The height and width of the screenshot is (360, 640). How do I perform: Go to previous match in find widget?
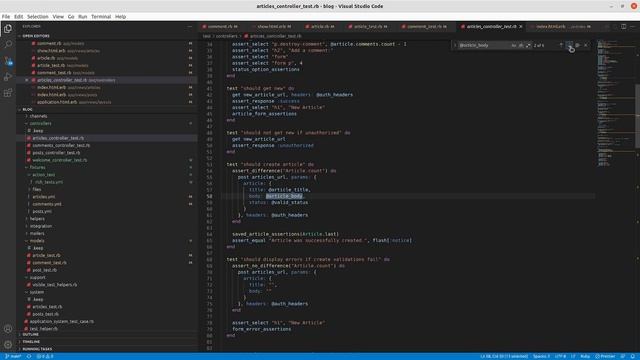click(561, 45)
